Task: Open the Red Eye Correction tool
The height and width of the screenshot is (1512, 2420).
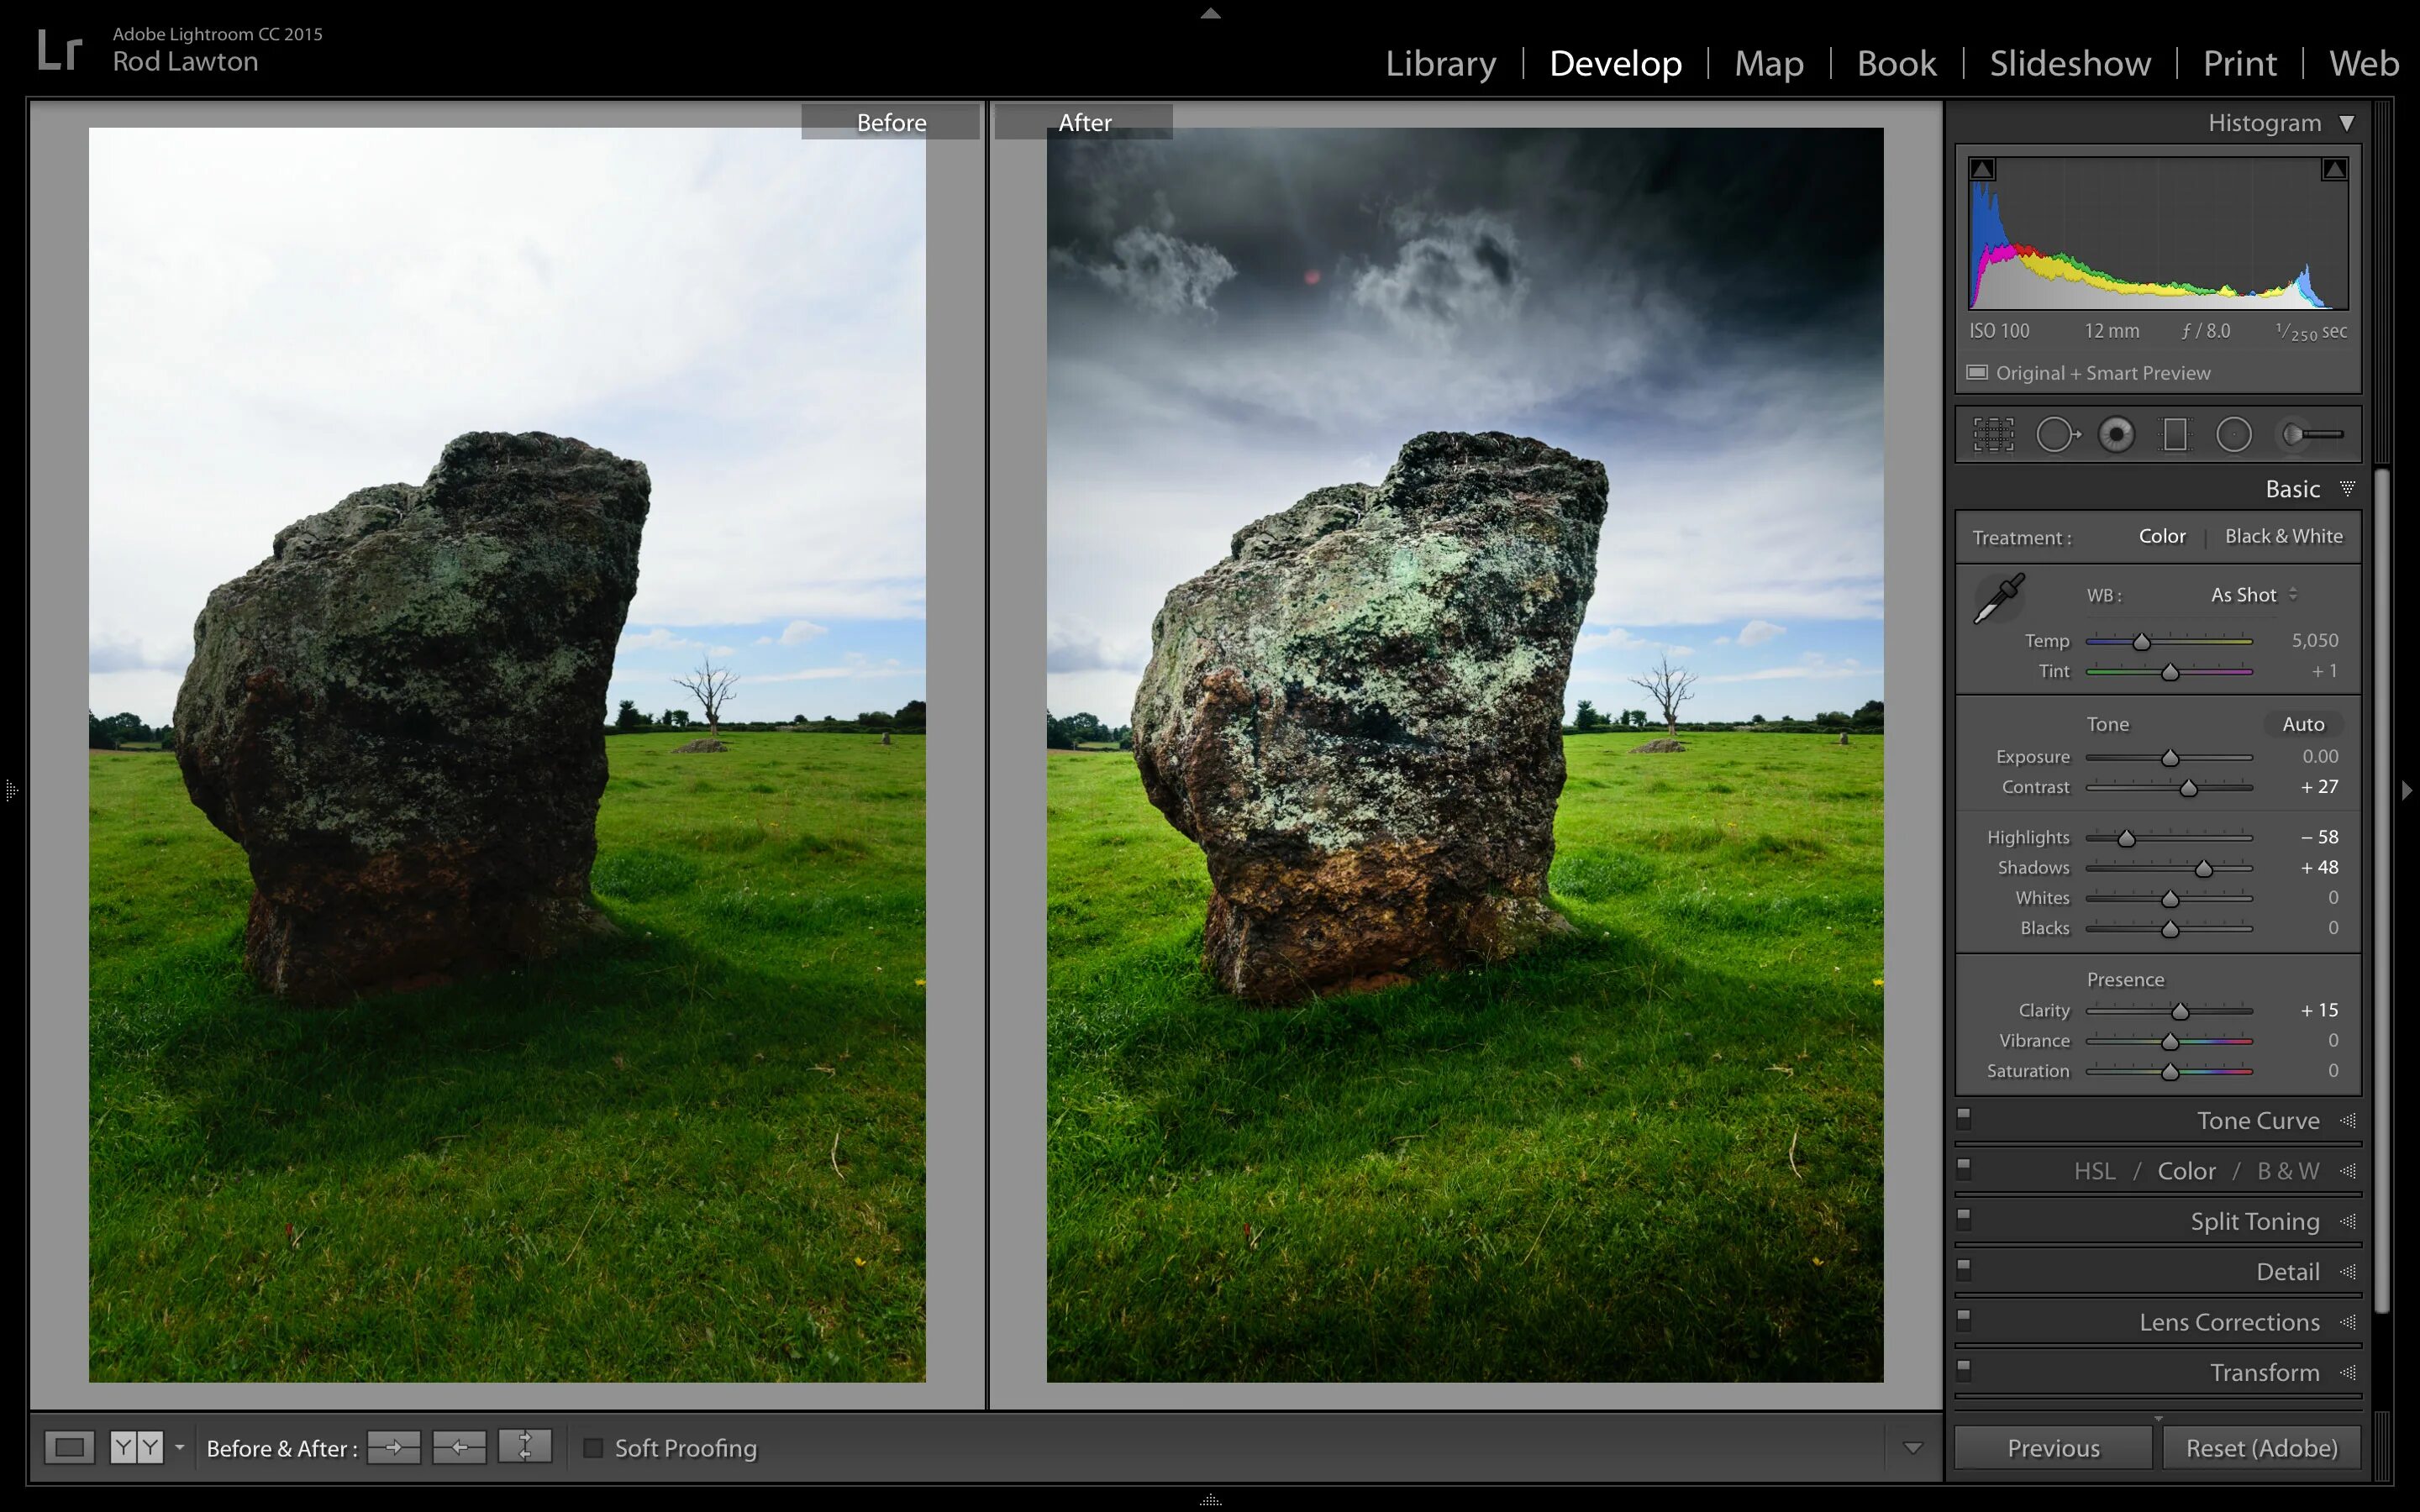Action: pos(2117,433)
